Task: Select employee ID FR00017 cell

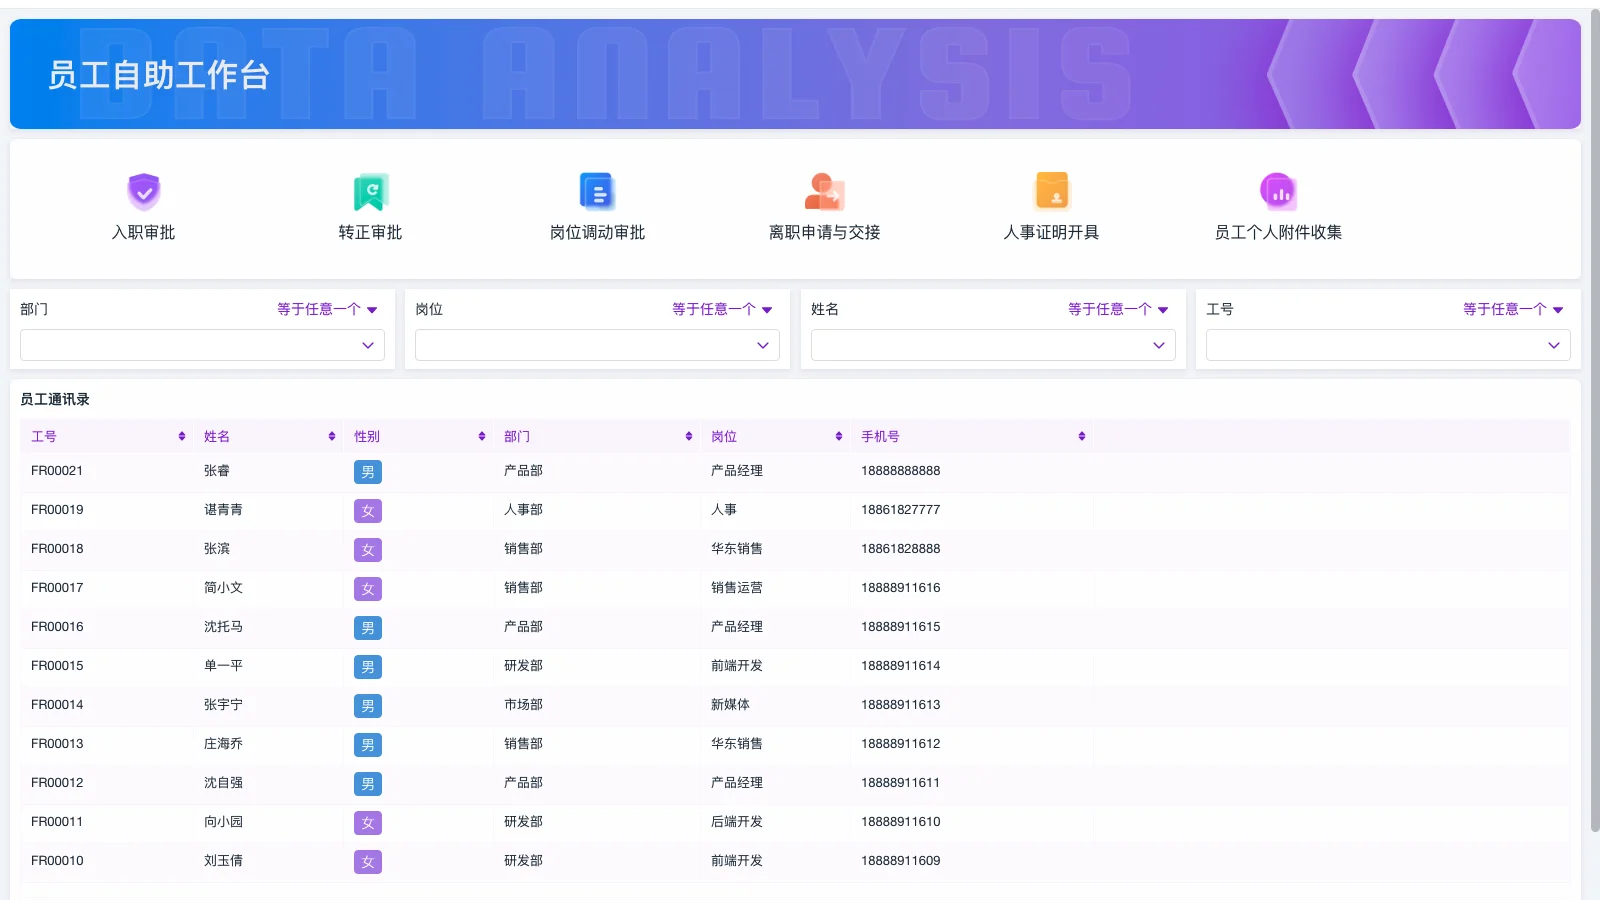Action: tap(57, 588)
